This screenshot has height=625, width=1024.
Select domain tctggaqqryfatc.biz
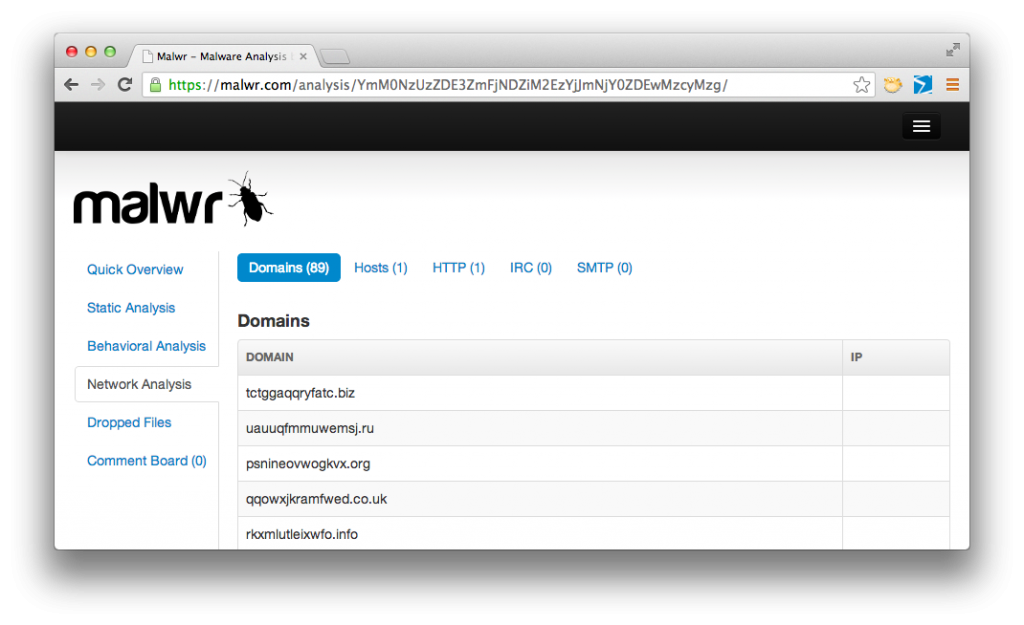tap(300, 393)
